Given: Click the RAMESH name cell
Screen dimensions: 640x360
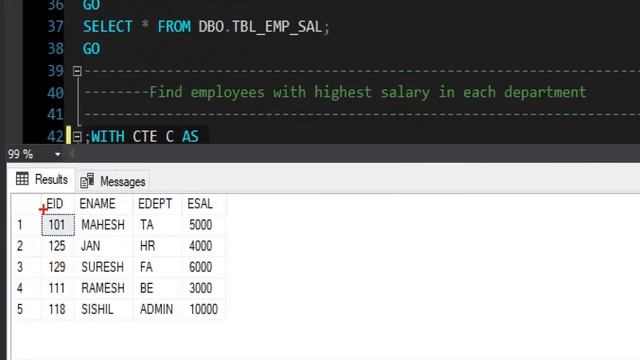Looking at the screenshot, I should (x=104, y=288).
